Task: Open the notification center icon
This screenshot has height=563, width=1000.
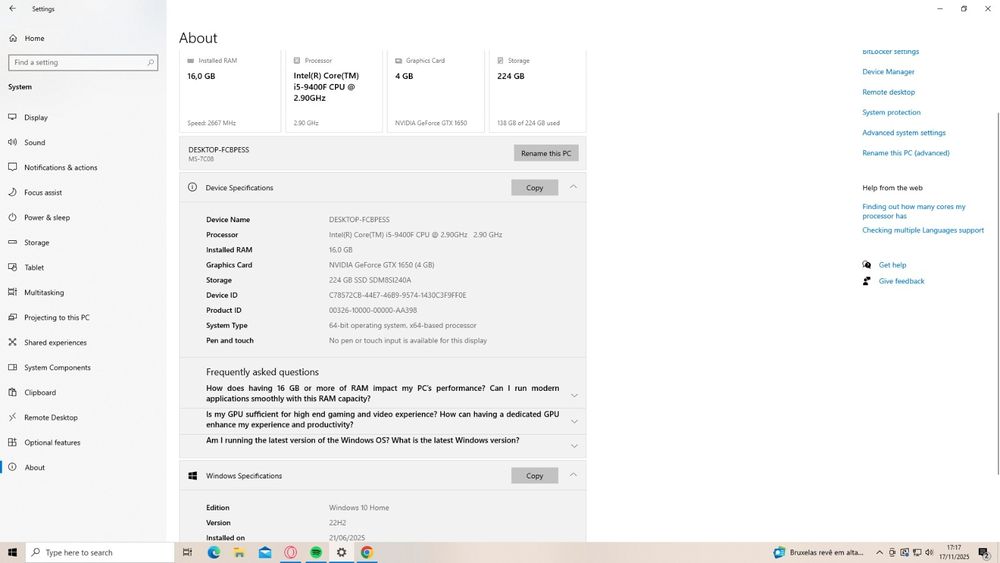Action: coord(985,552)
